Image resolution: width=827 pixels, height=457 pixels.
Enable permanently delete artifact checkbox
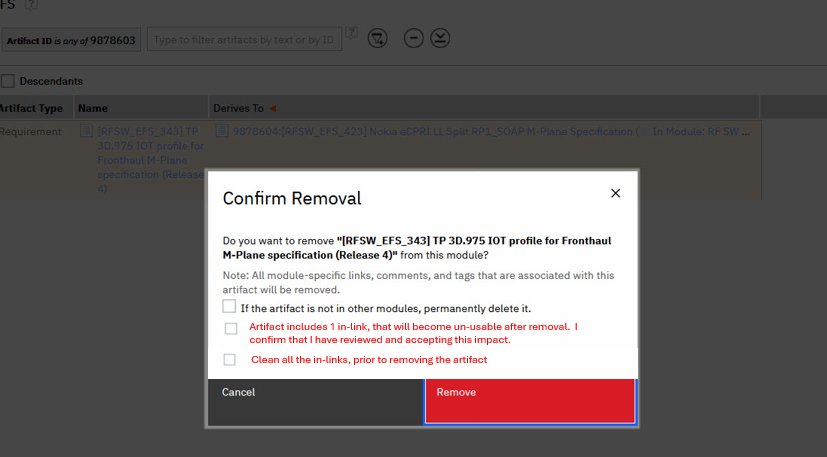230,307
